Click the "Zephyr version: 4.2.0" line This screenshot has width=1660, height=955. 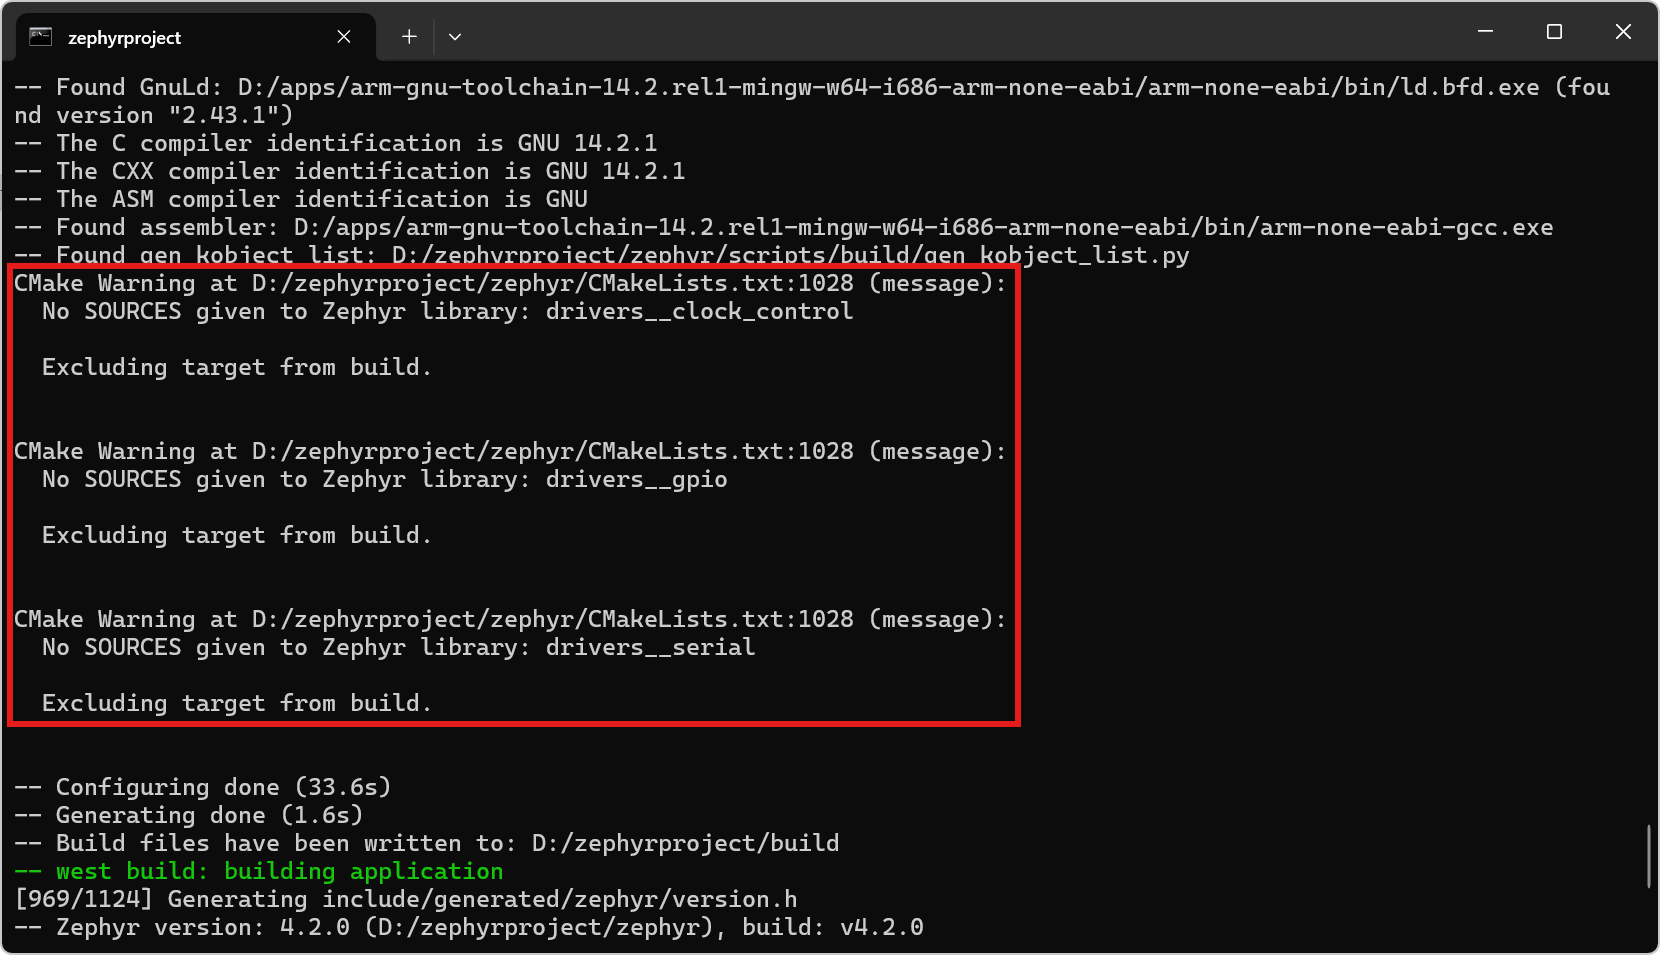pos(202,927)
